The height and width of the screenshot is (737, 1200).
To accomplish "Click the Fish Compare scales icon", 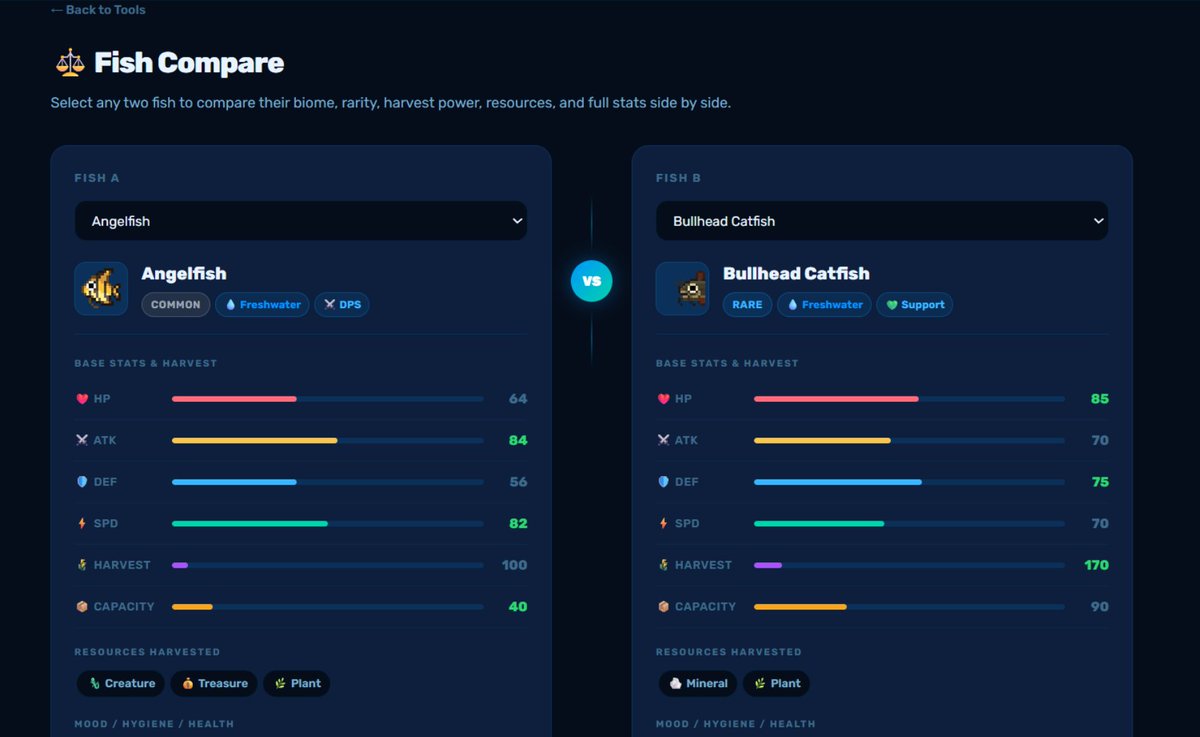I will [70, 63].
